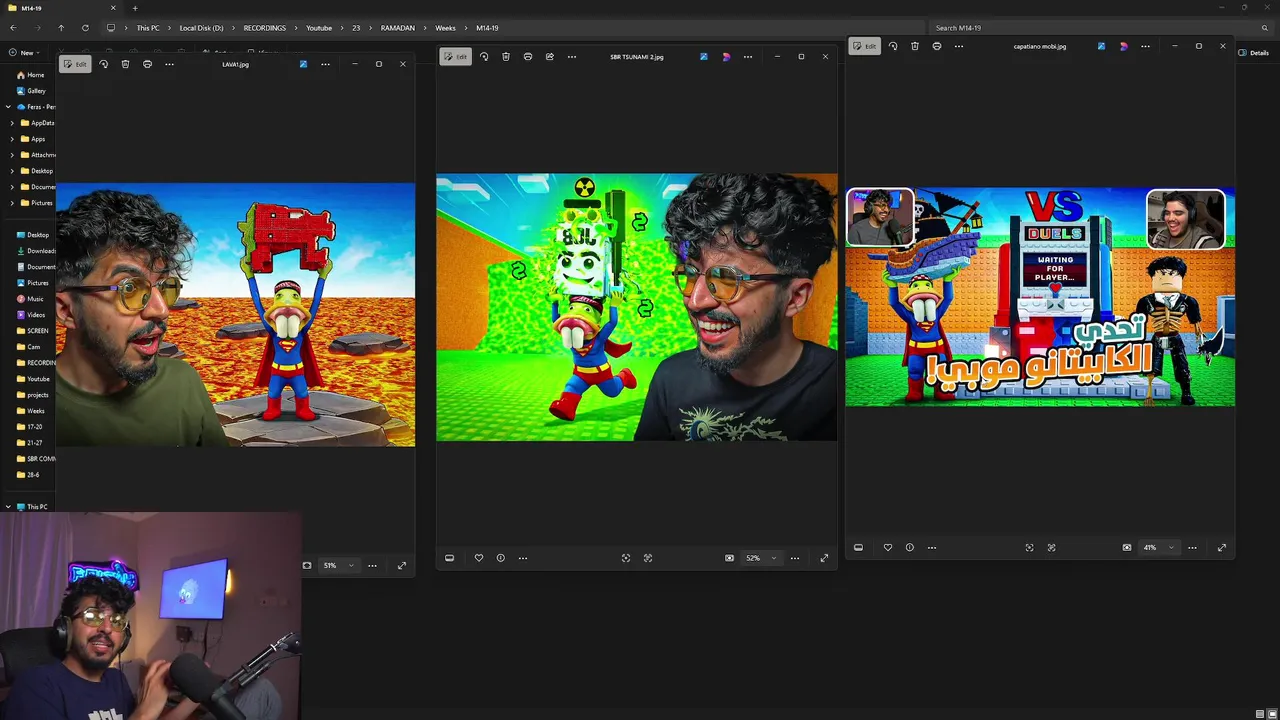
Task: Delete image in capatiano mobi window
Action: [x=915, y=46]
